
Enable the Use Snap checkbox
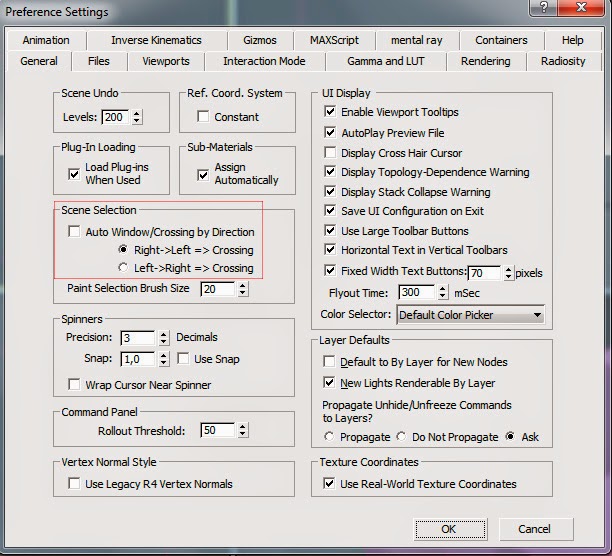(x=183, y=358)
